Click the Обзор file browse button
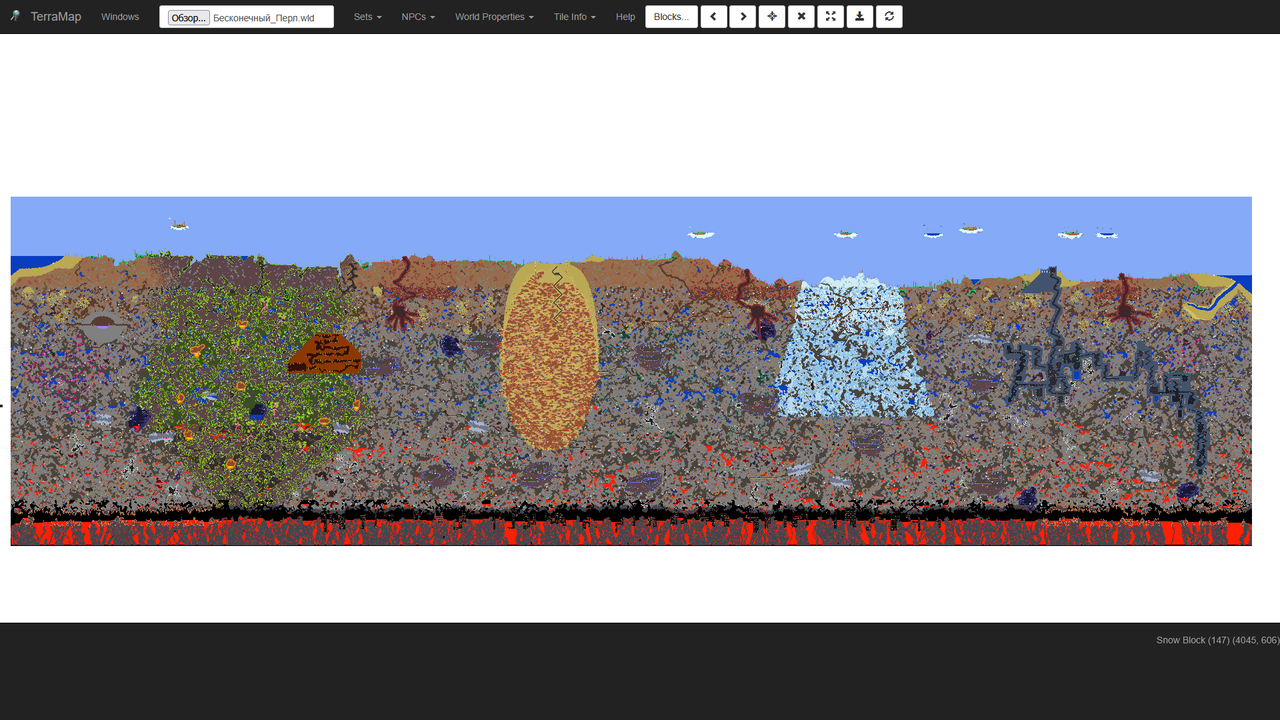Viewport: 1280px width, 720px height. (x=188, y=18)
